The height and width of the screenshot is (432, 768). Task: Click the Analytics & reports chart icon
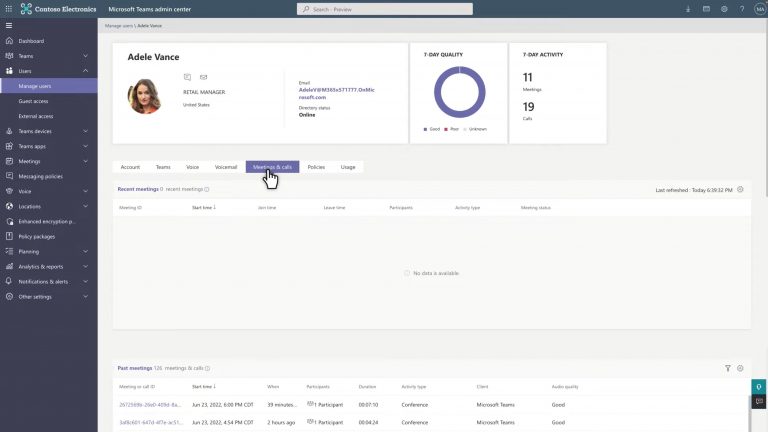pyautogui.click(x=9, y=266)
